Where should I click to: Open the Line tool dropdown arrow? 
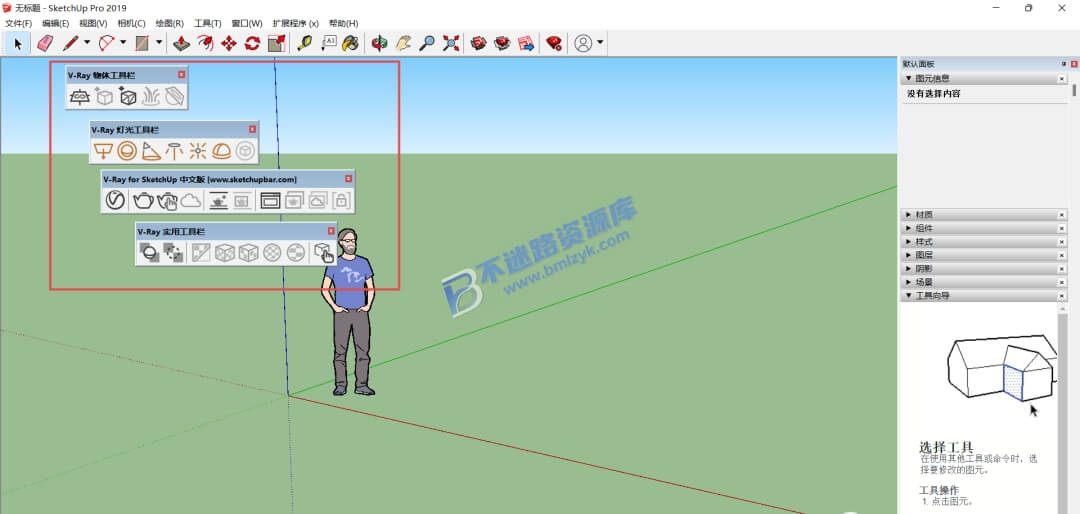pos(87,43)
